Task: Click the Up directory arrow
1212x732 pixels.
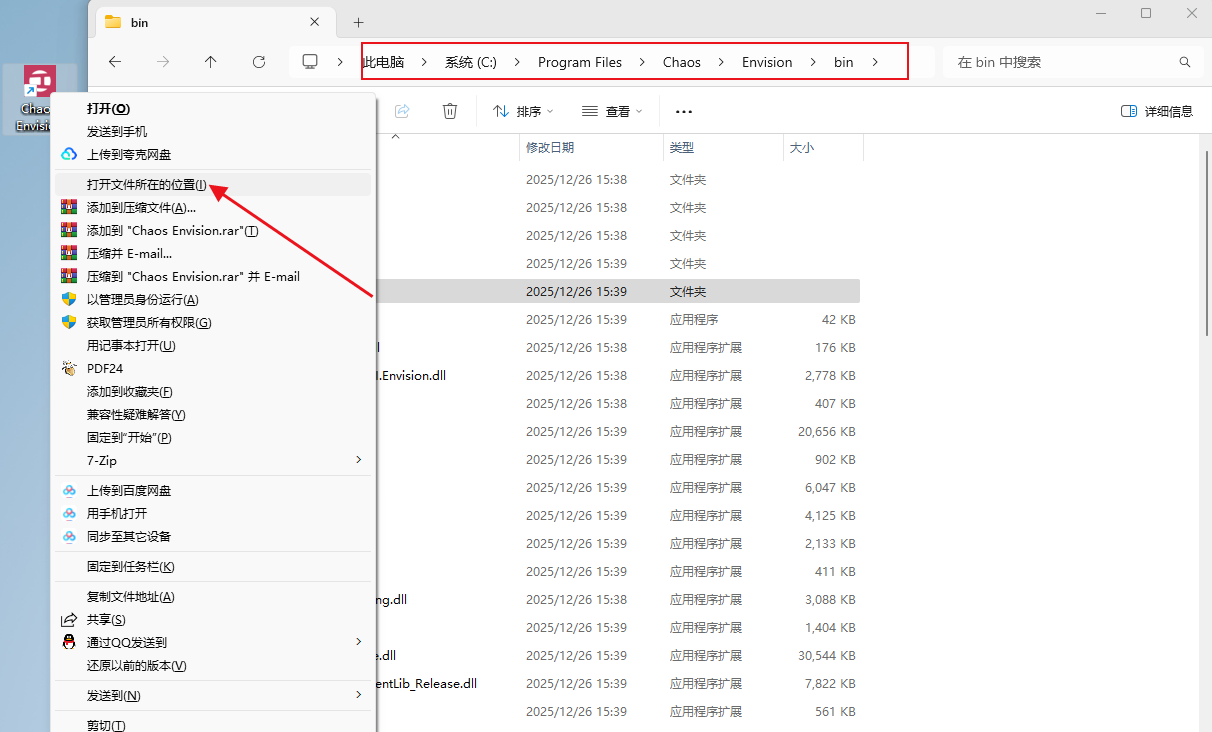Action: [x=210, y=62]
